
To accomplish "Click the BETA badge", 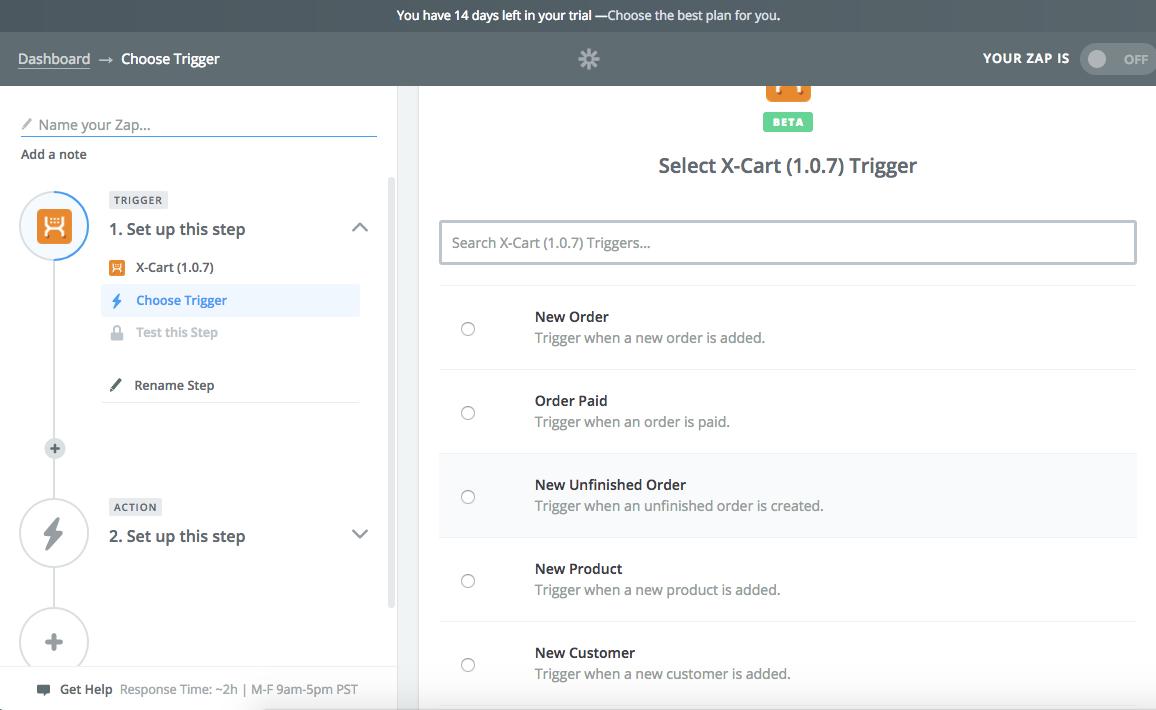I will pyautogui.click(x=788, y=122).
